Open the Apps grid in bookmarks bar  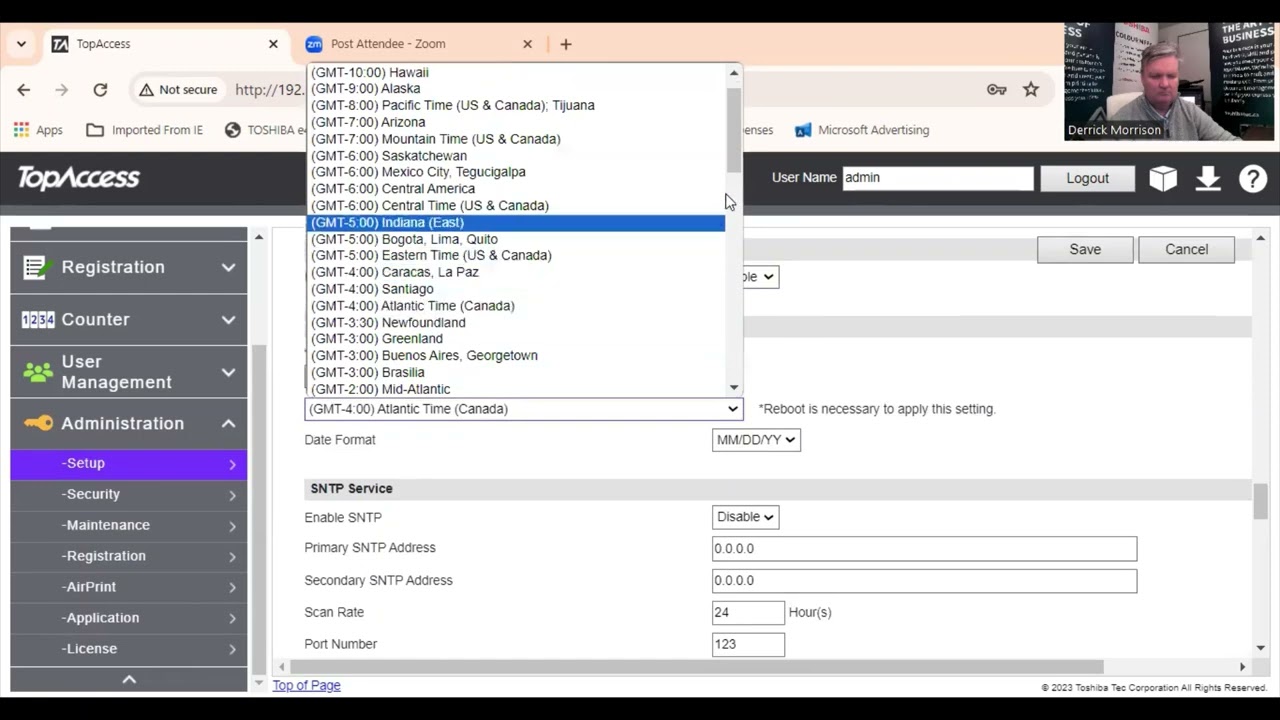[38, 130]
